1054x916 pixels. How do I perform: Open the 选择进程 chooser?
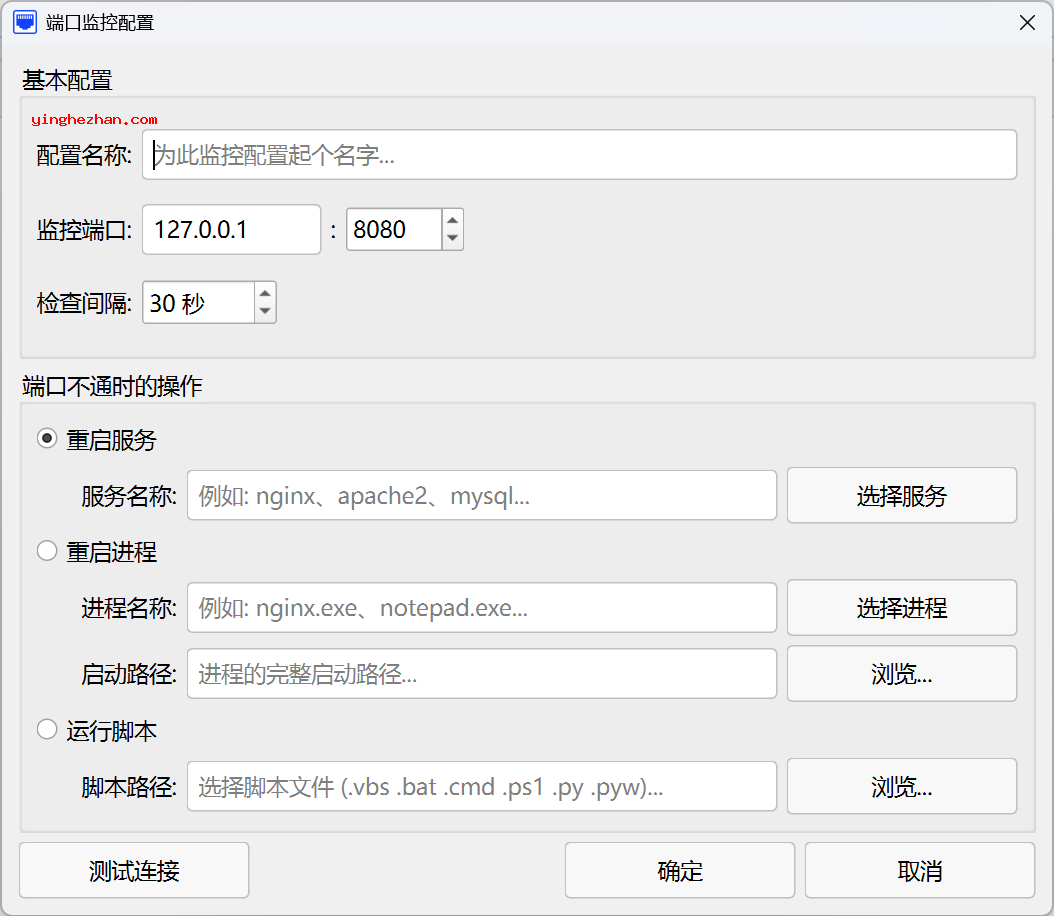point(901,608)
